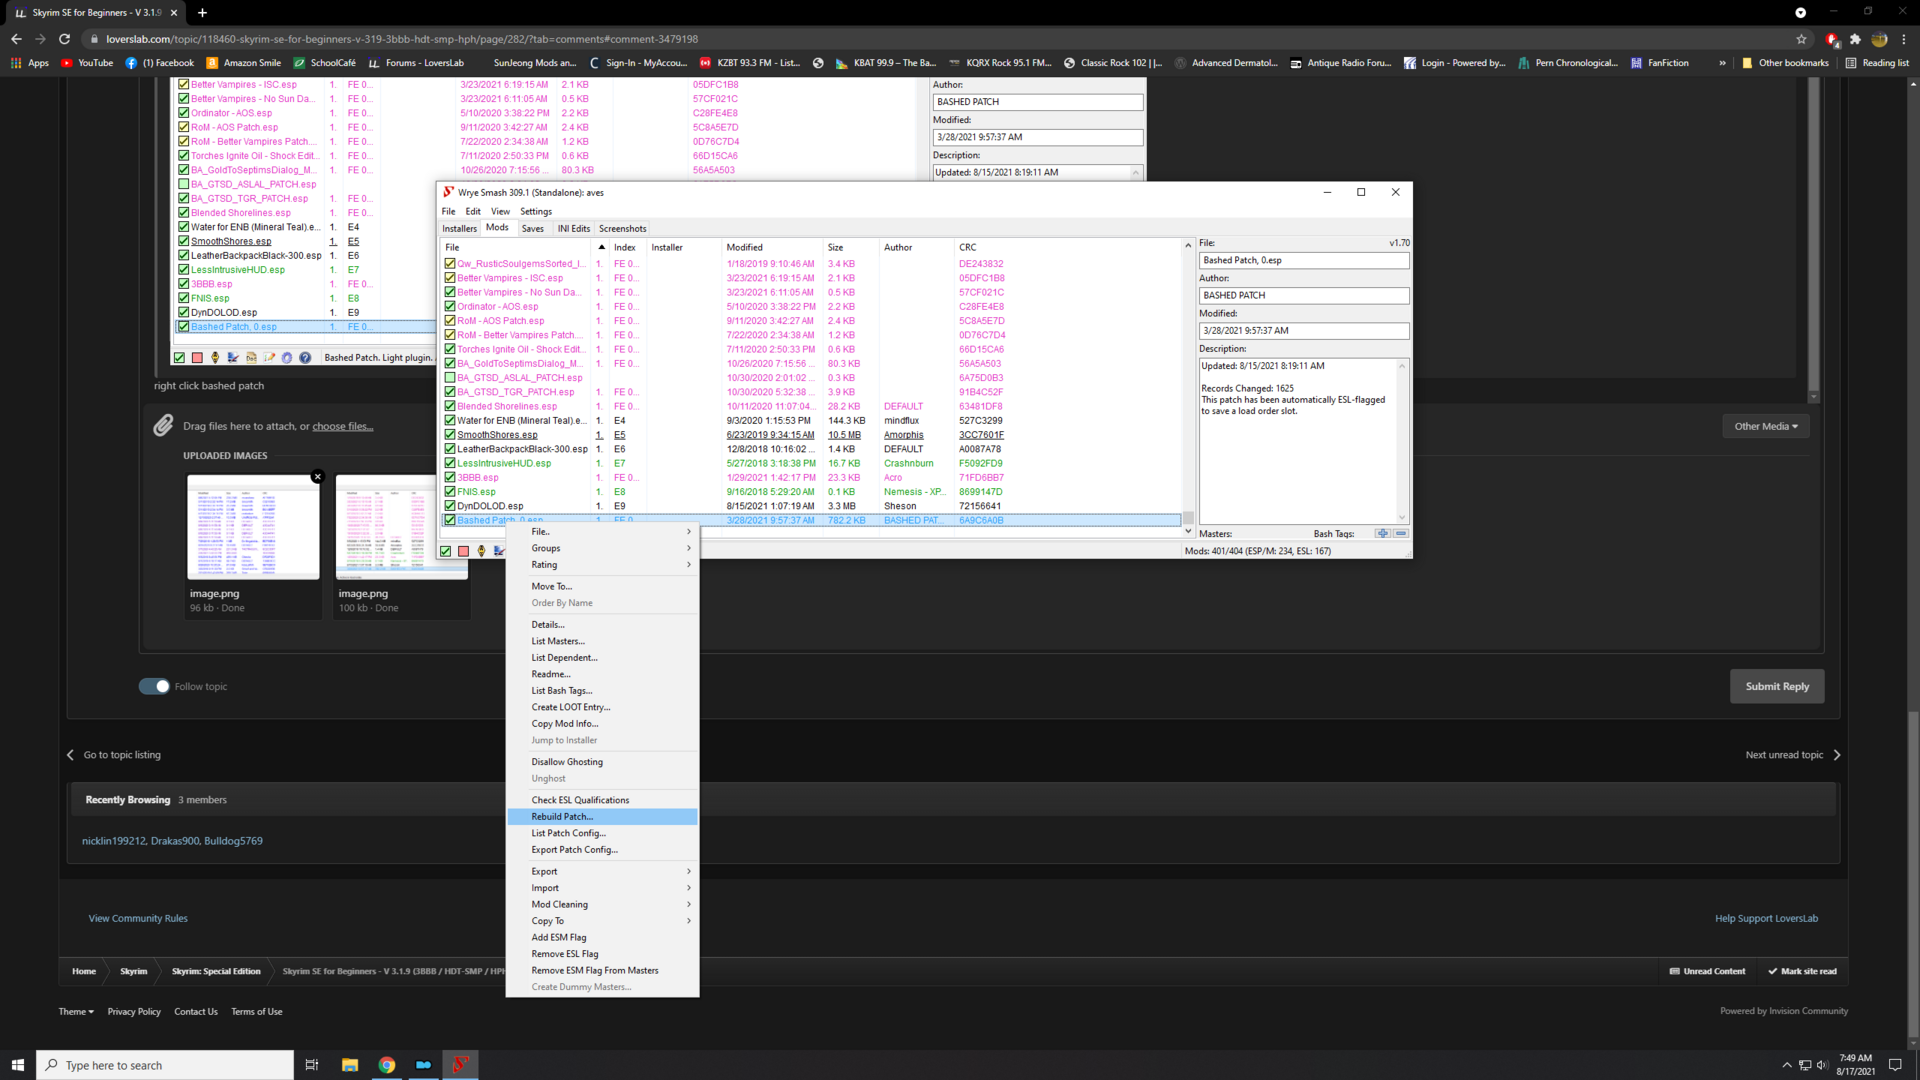This screenshot has height=1080, width=1920.
Task: Toggle the Follow topic switch
Action: tap(154, 686)
